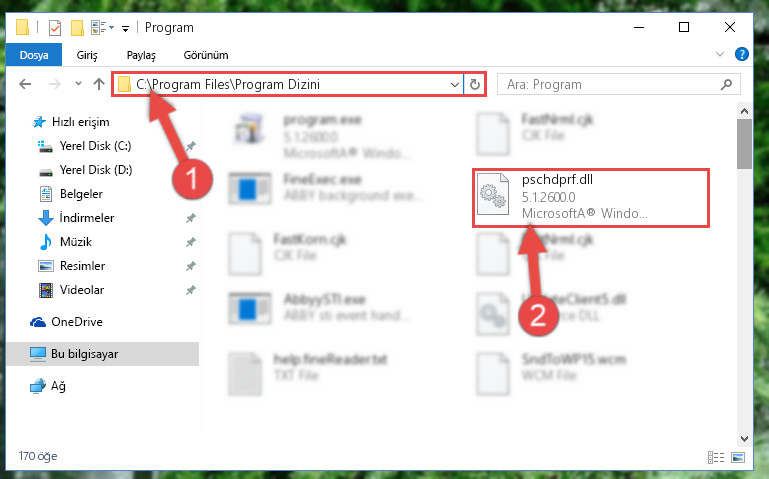Click the search magnifier icon

pos(726,84)
